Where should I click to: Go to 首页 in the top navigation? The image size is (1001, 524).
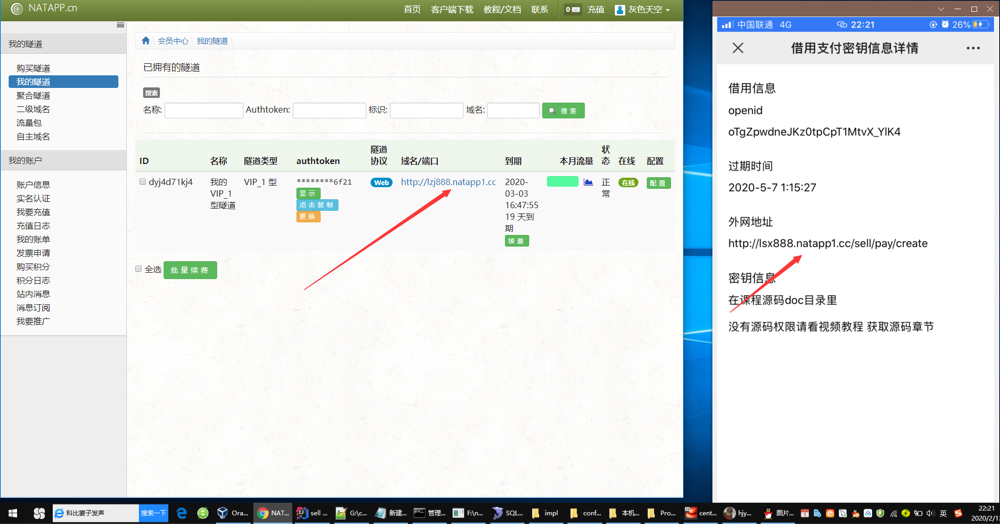tap(412, 10)
